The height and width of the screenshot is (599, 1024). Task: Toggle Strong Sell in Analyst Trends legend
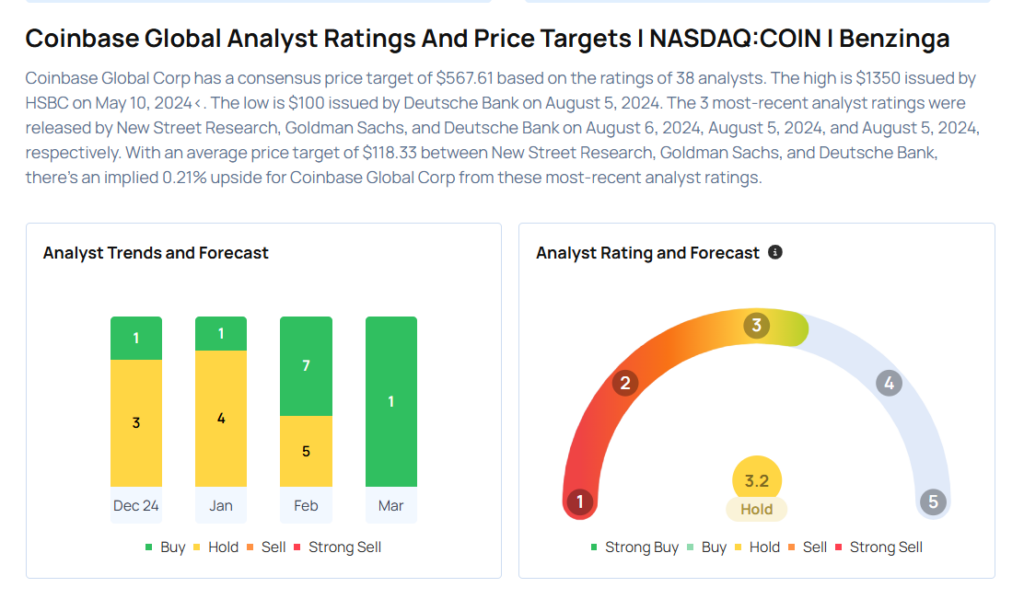(x=337, y=547)
